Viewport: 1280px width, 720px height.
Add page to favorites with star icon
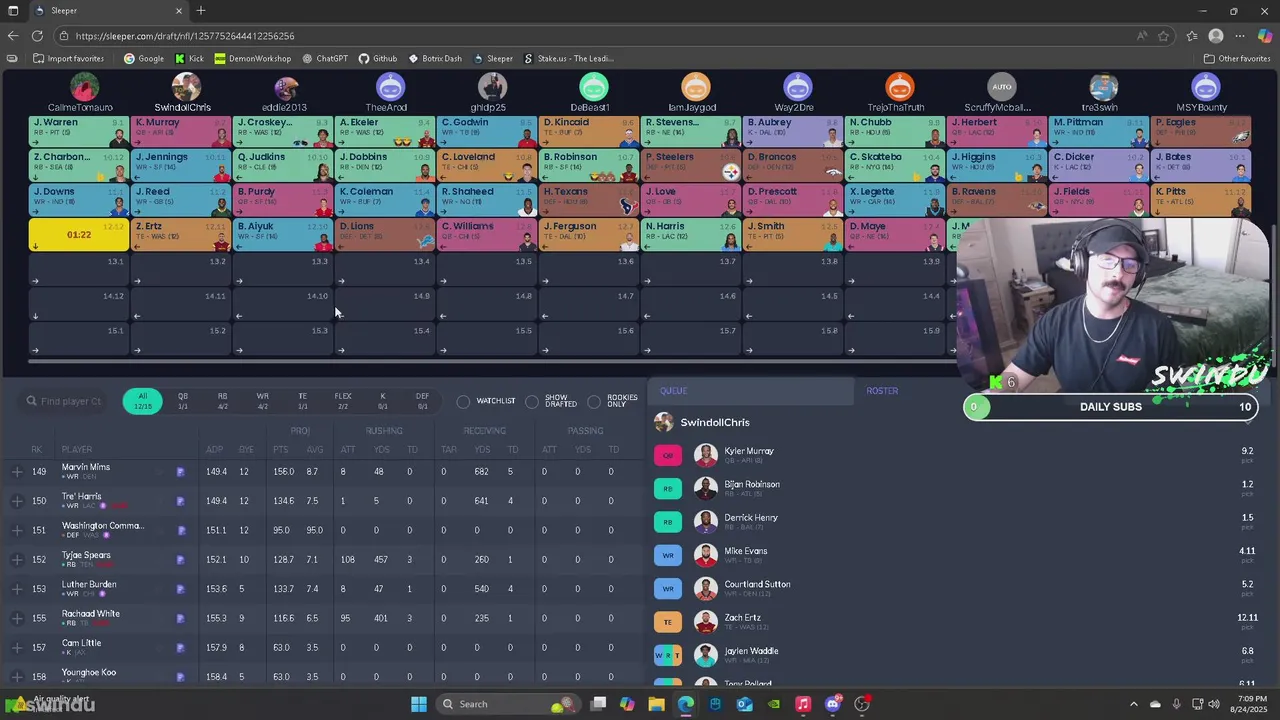[1164, 36]
